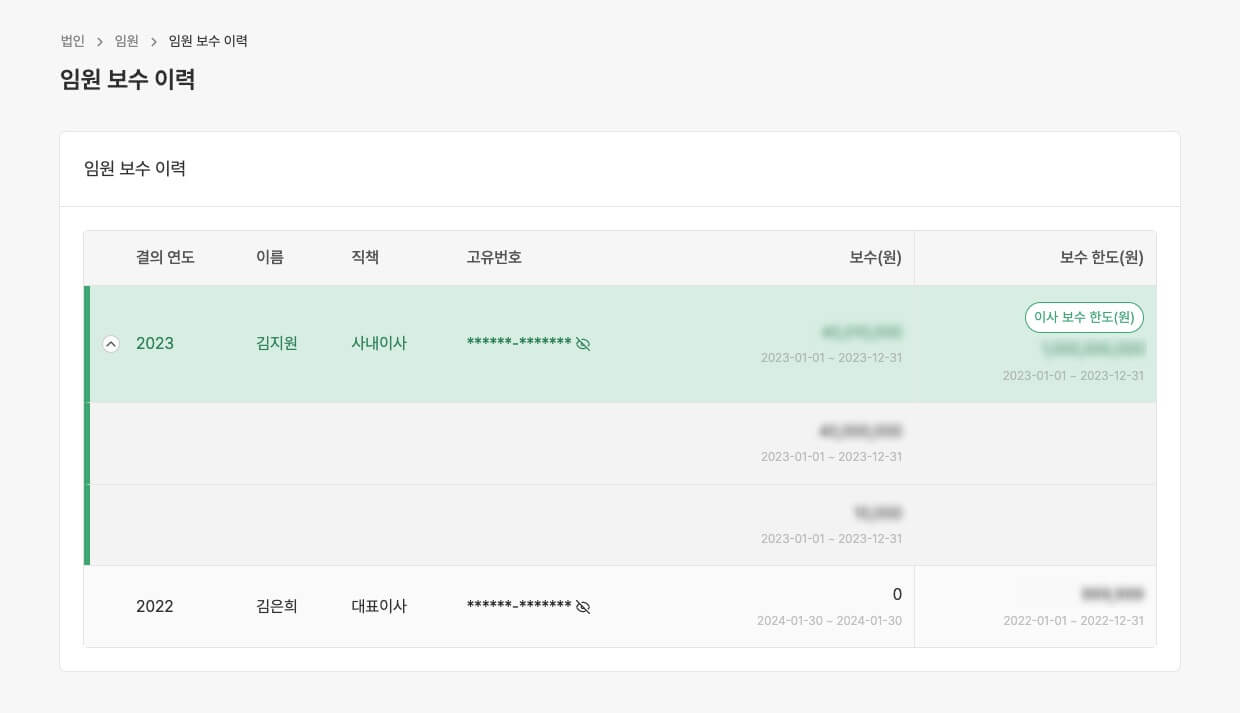Click the 보수(원) column header
The height and width of the screenshot is (713, 1240).
(877, 257)
